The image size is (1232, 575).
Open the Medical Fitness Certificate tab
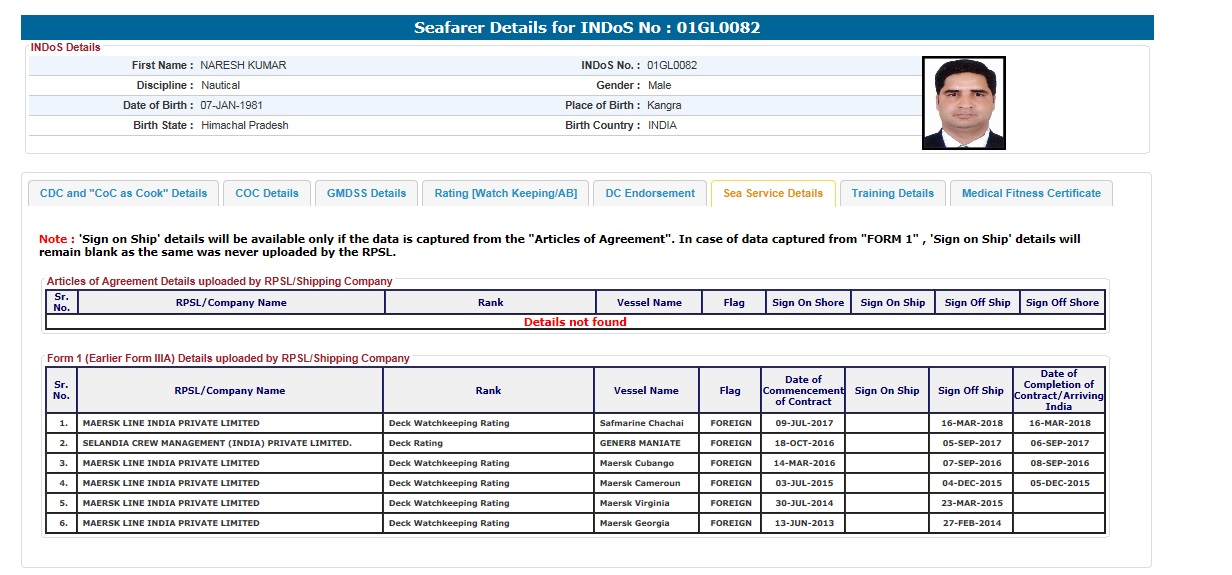[1031, 194]
